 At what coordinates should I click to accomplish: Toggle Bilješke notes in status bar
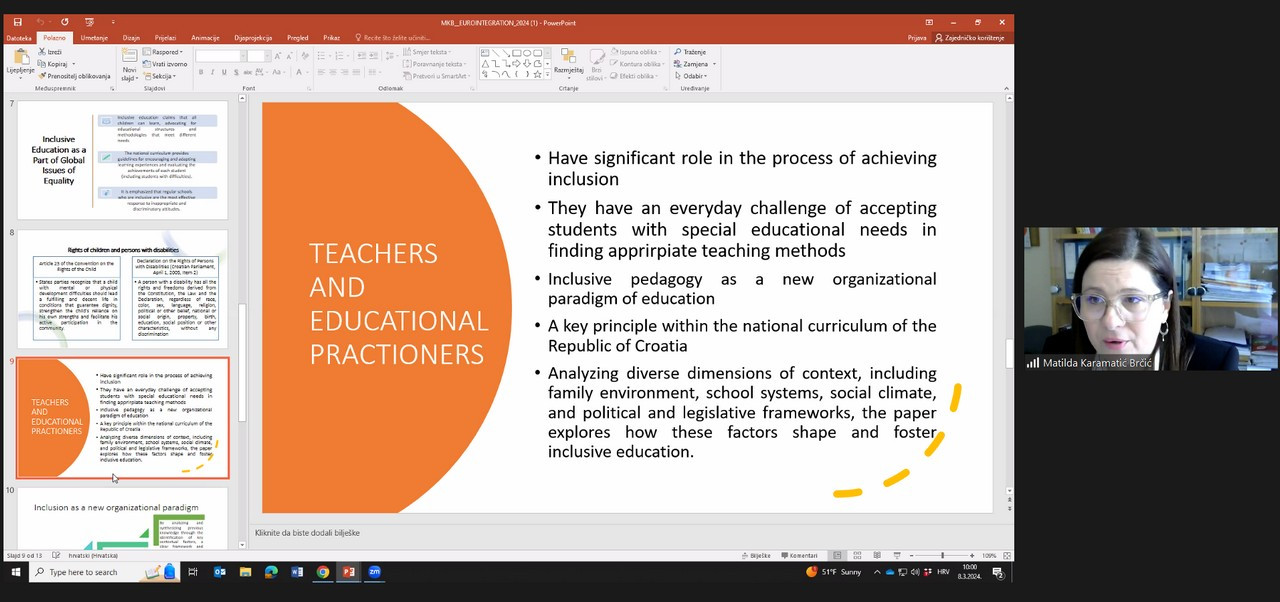[756, 555]
